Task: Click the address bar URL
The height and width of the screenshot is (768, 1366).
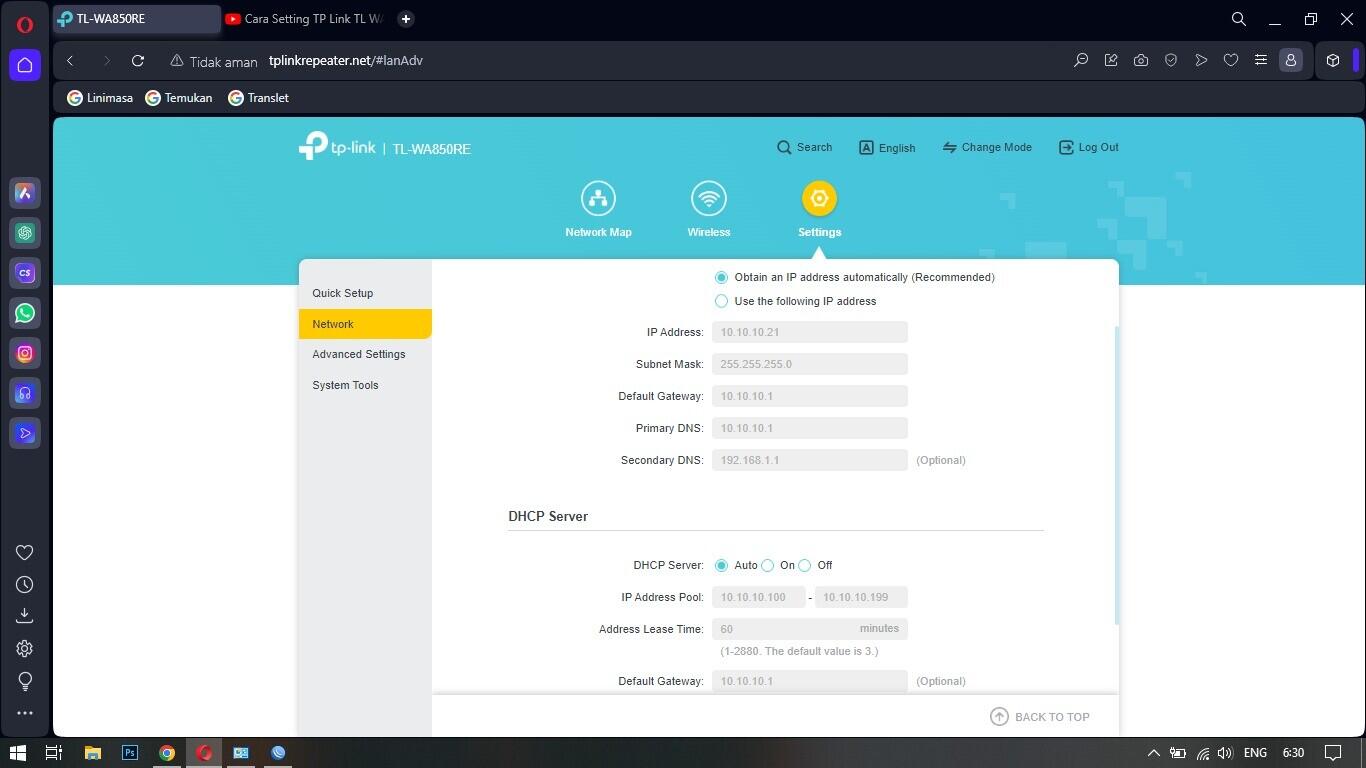Action: pos(346,61)
